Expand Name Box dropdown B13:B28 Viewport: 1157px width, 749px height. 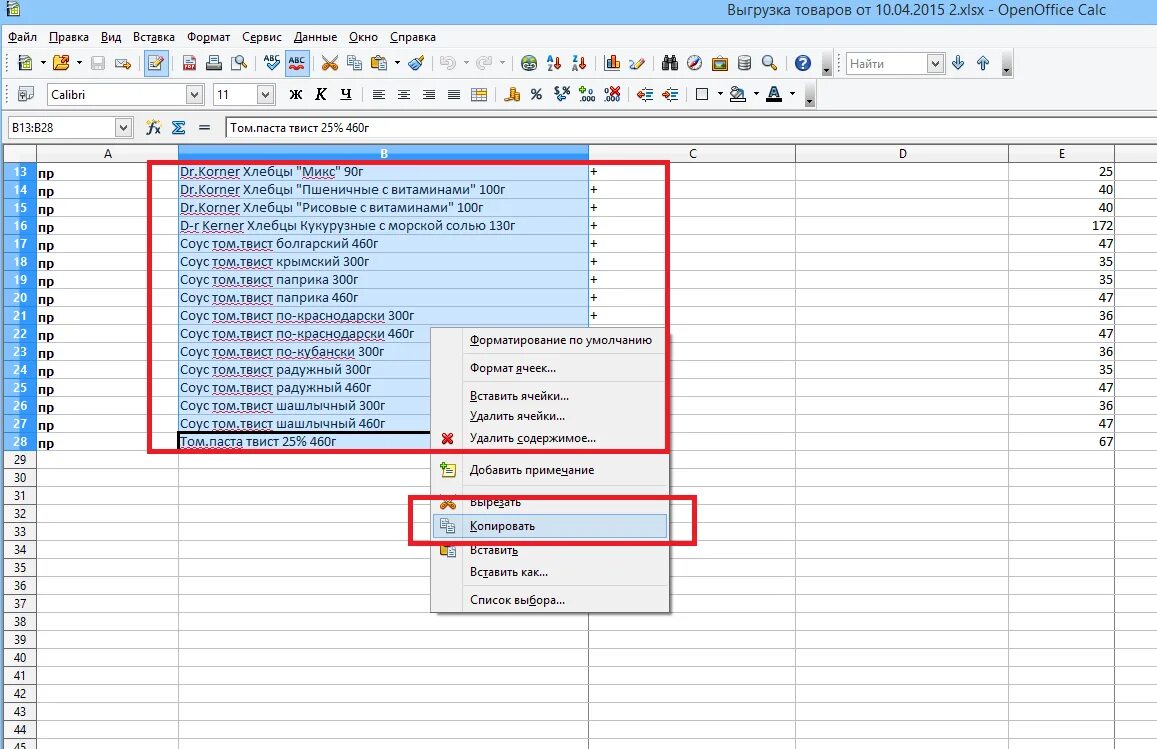tap(123, 128)
